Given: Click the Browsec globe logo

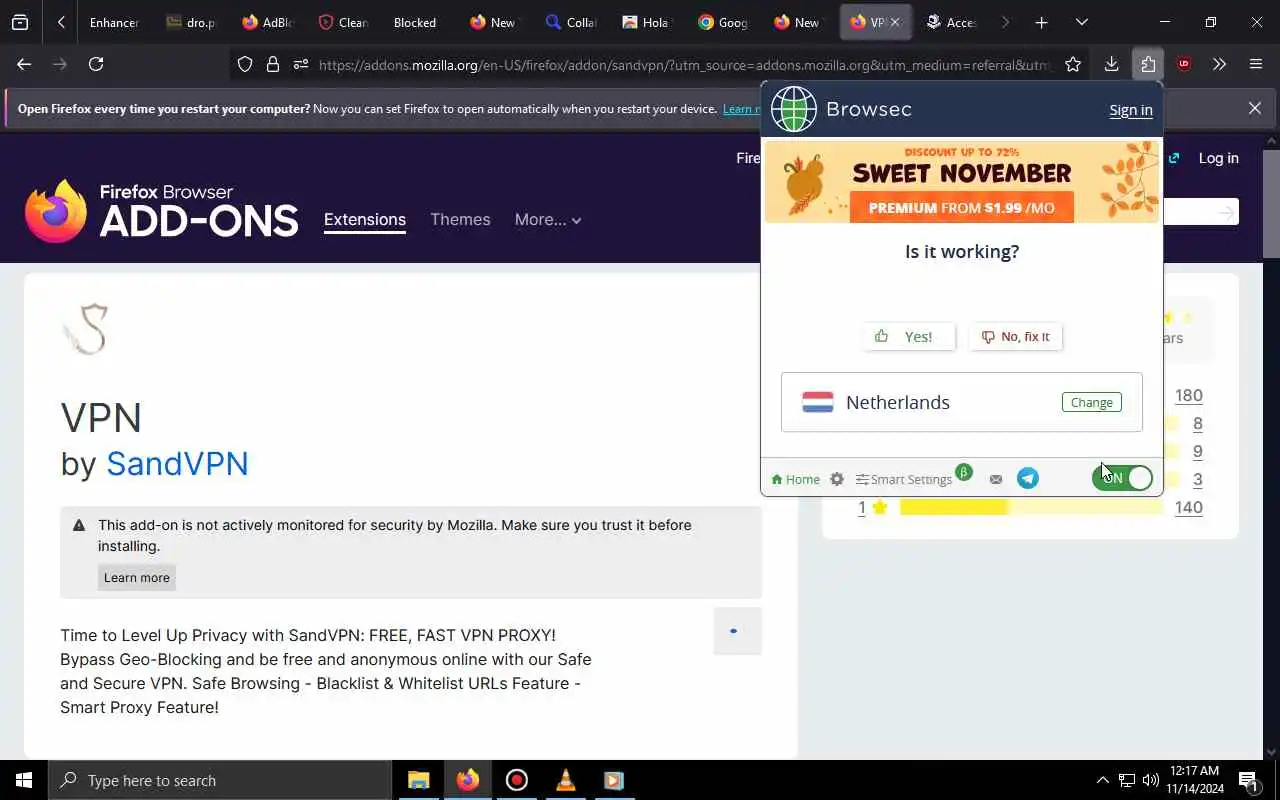Looking at the screenshot, I should click(794, 109).
